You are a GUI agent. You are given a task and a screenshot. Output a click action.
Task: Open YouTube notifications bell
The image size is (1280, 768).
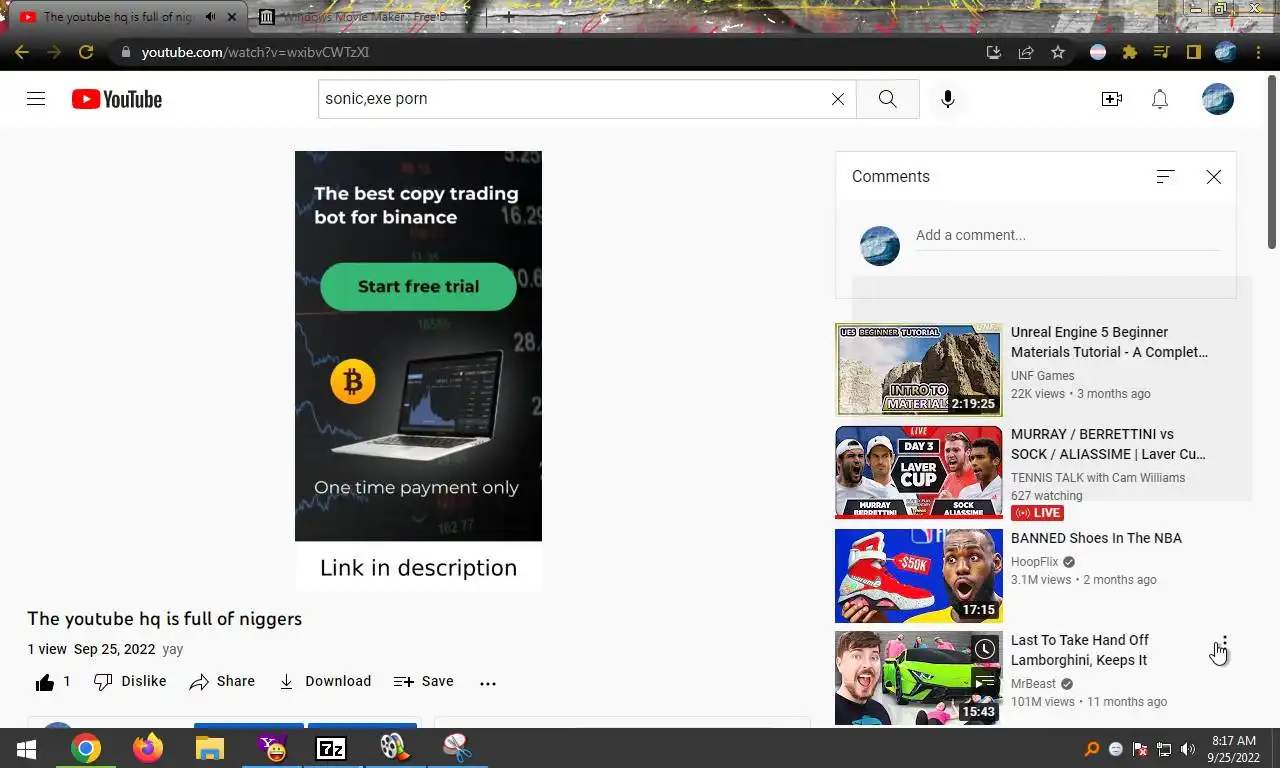point(1160,99)
